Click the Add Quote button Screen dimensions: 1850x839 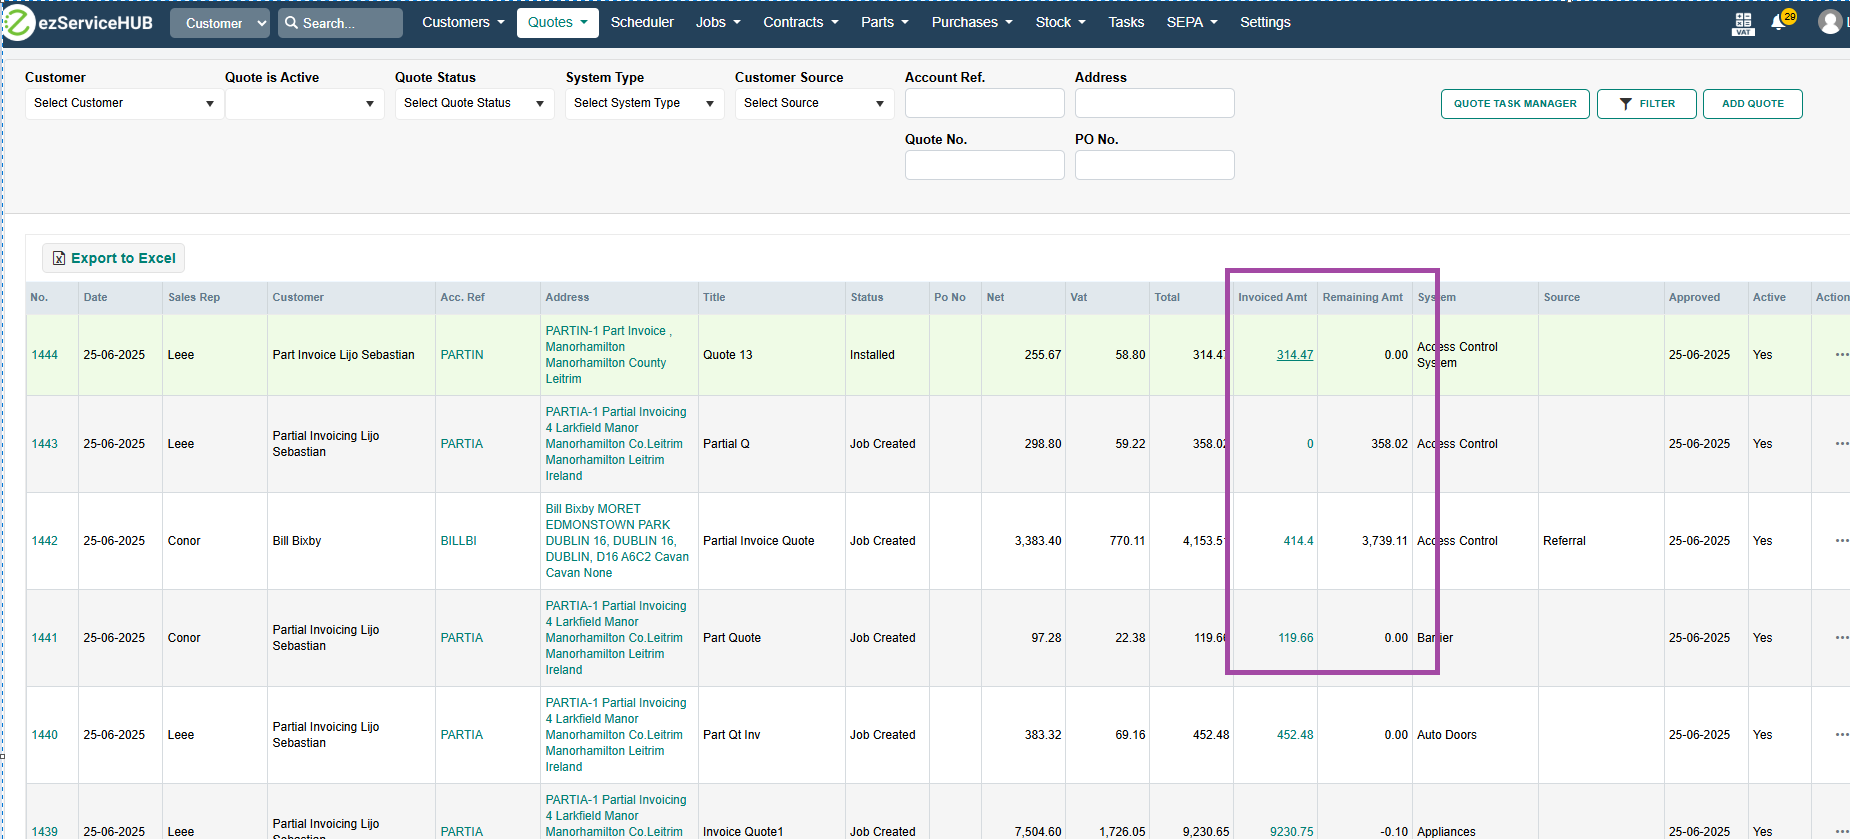pos(1752,104)
